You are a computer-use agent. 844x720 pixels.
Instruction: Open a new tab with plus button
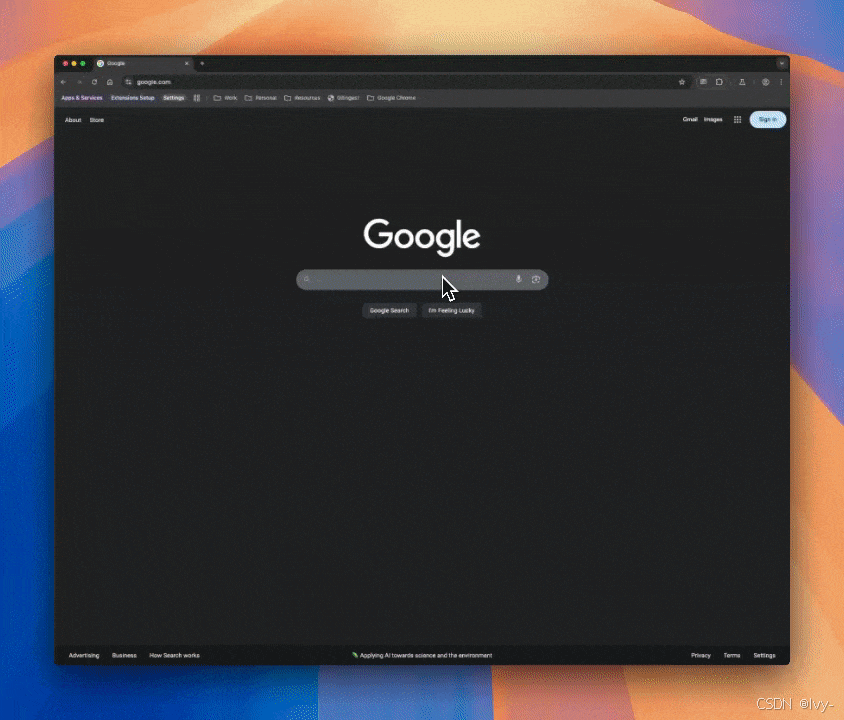point(202,63)
